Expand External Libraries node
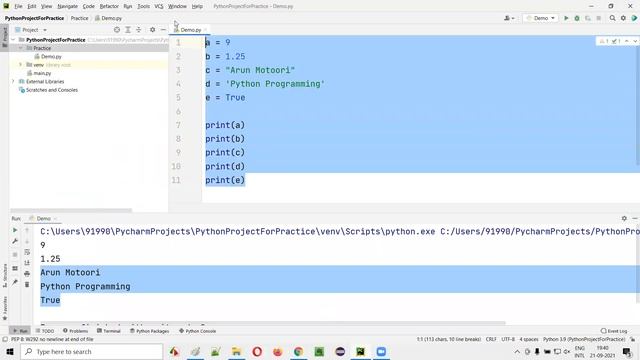 coord(13,82)
